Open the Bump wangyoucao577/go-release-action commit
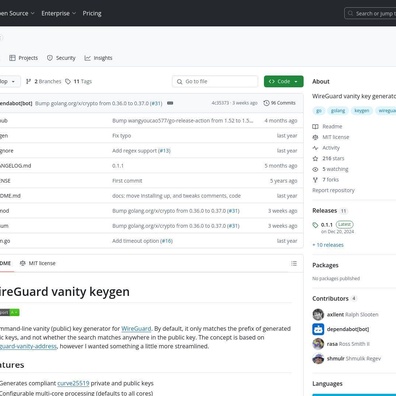 [x=183, y=121]
